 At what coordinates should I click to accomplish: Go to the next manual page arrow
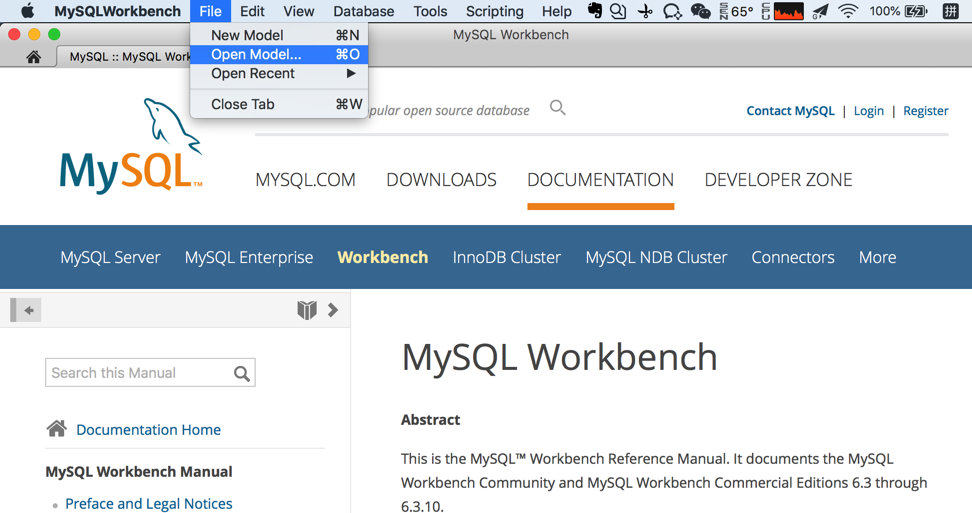(x=333, y=310)
